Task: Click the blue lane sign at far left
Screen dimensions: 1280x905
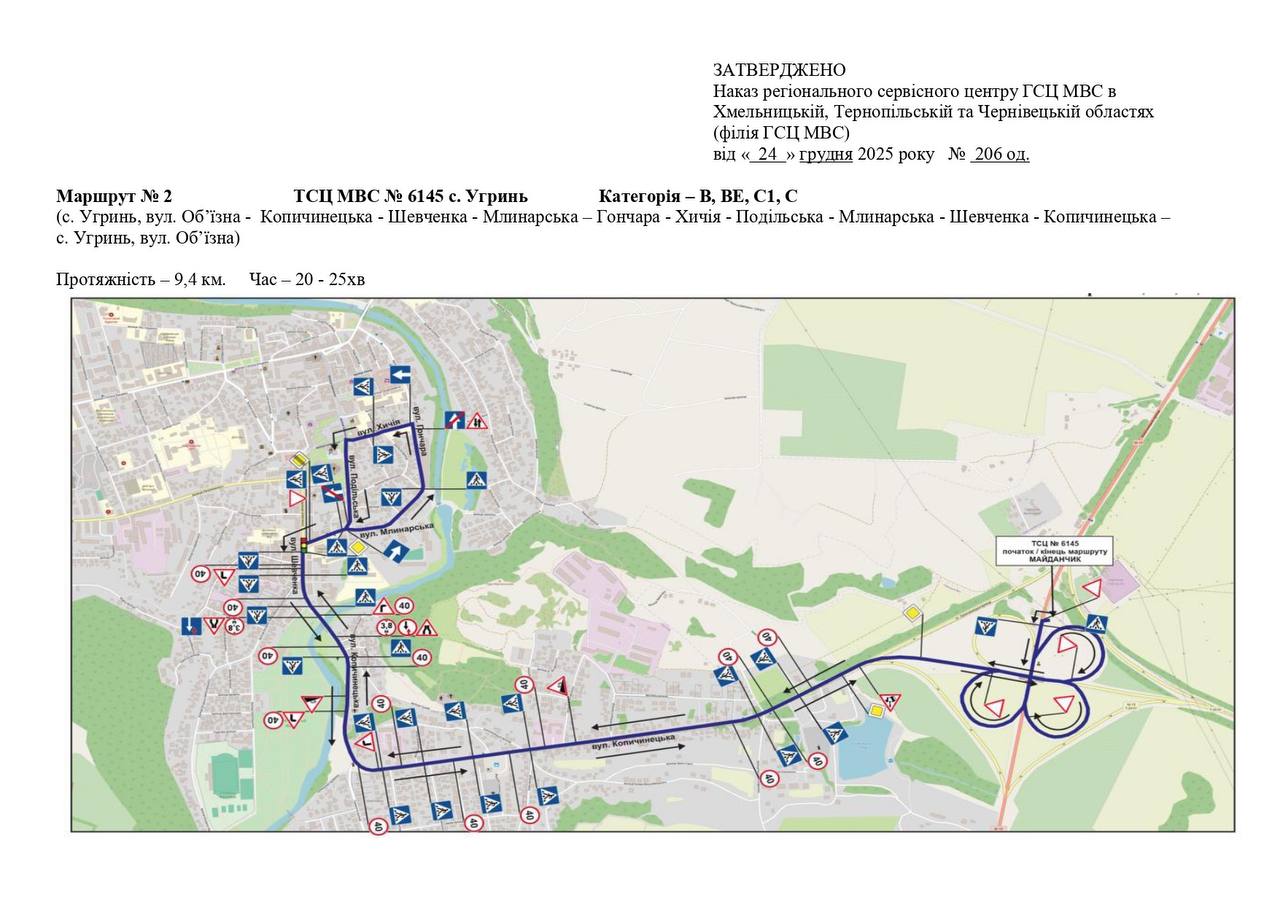Action: (x=189, y=626)
